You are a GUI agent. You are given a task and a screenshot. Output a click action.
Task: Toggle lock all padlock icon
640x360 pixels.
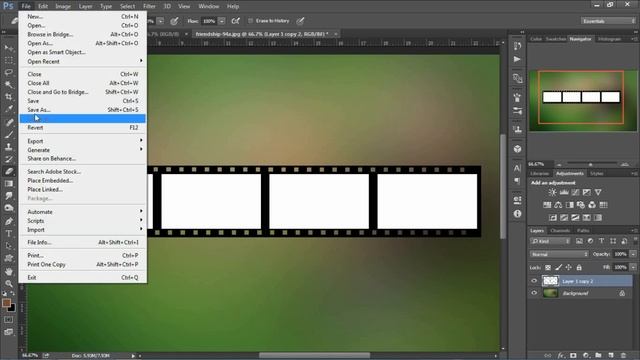579,268
